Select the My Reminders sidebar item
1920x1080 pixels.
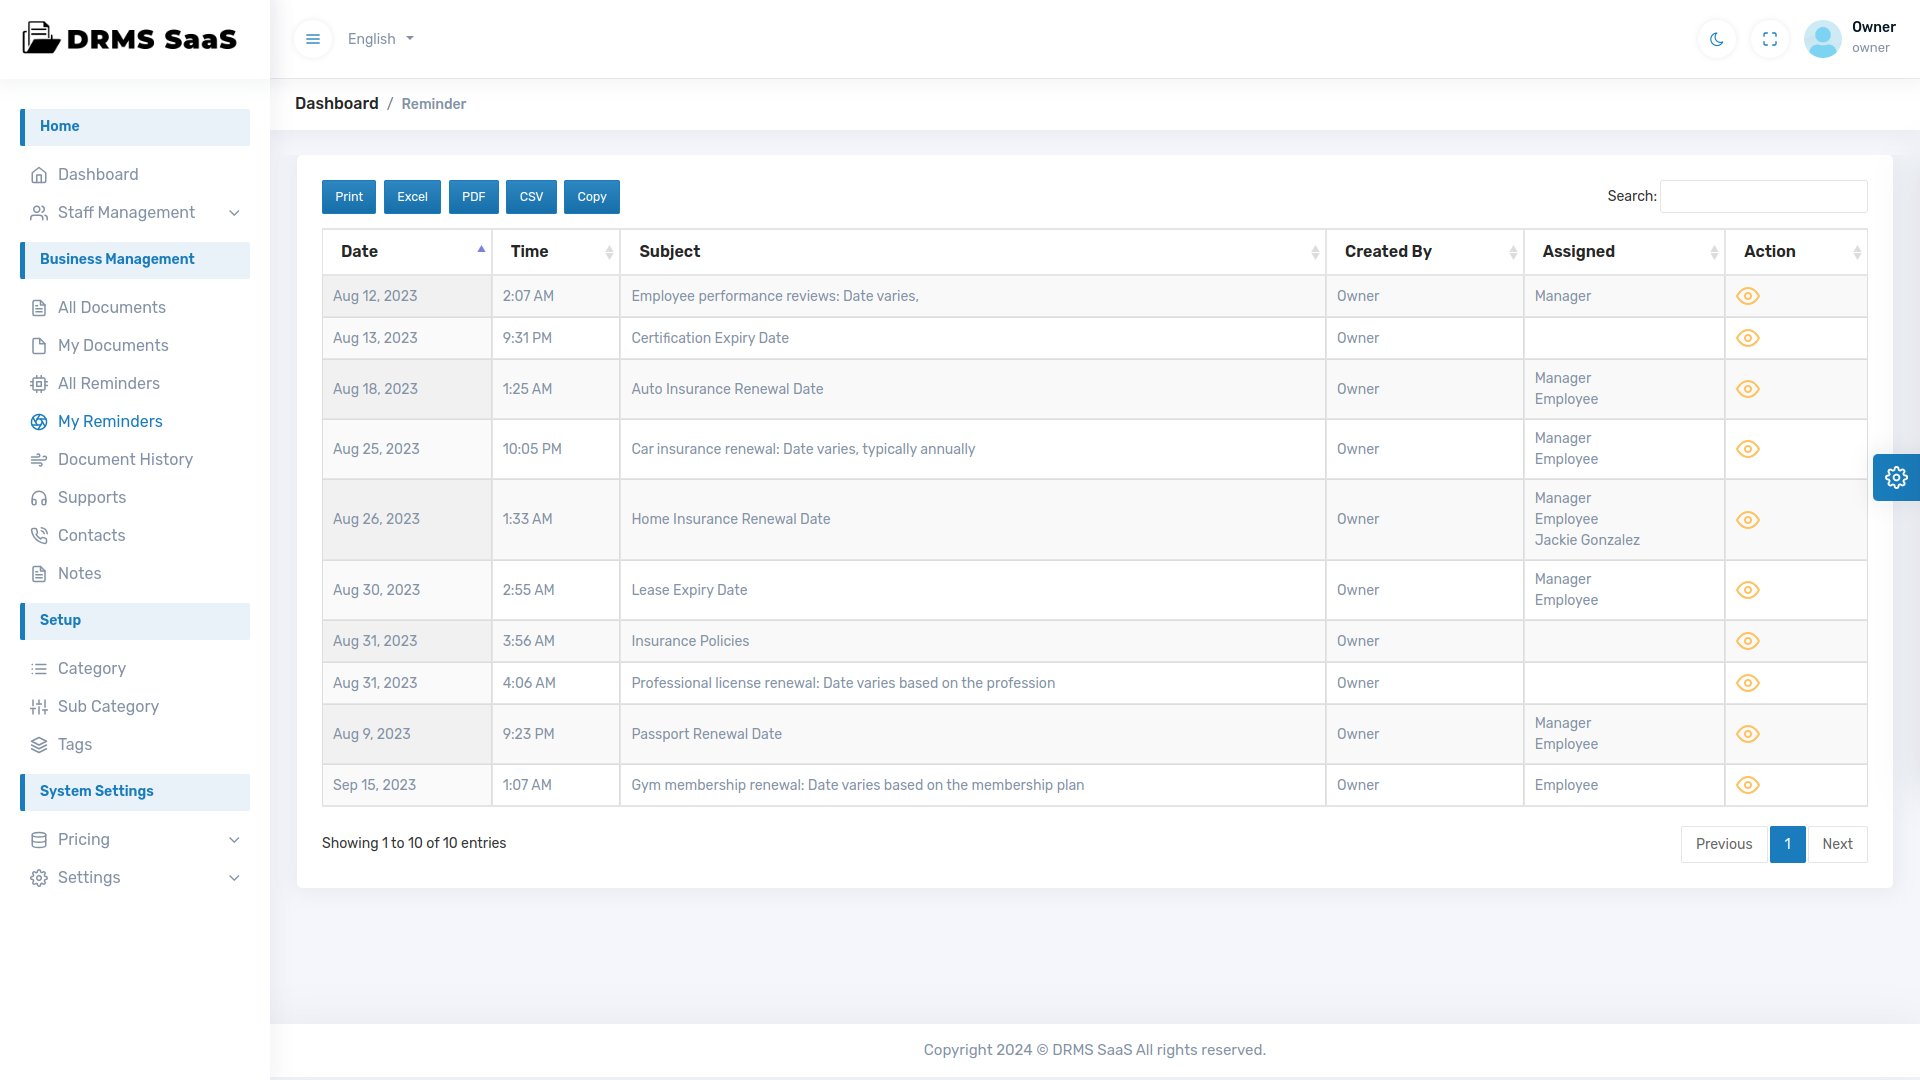(110, 421)
